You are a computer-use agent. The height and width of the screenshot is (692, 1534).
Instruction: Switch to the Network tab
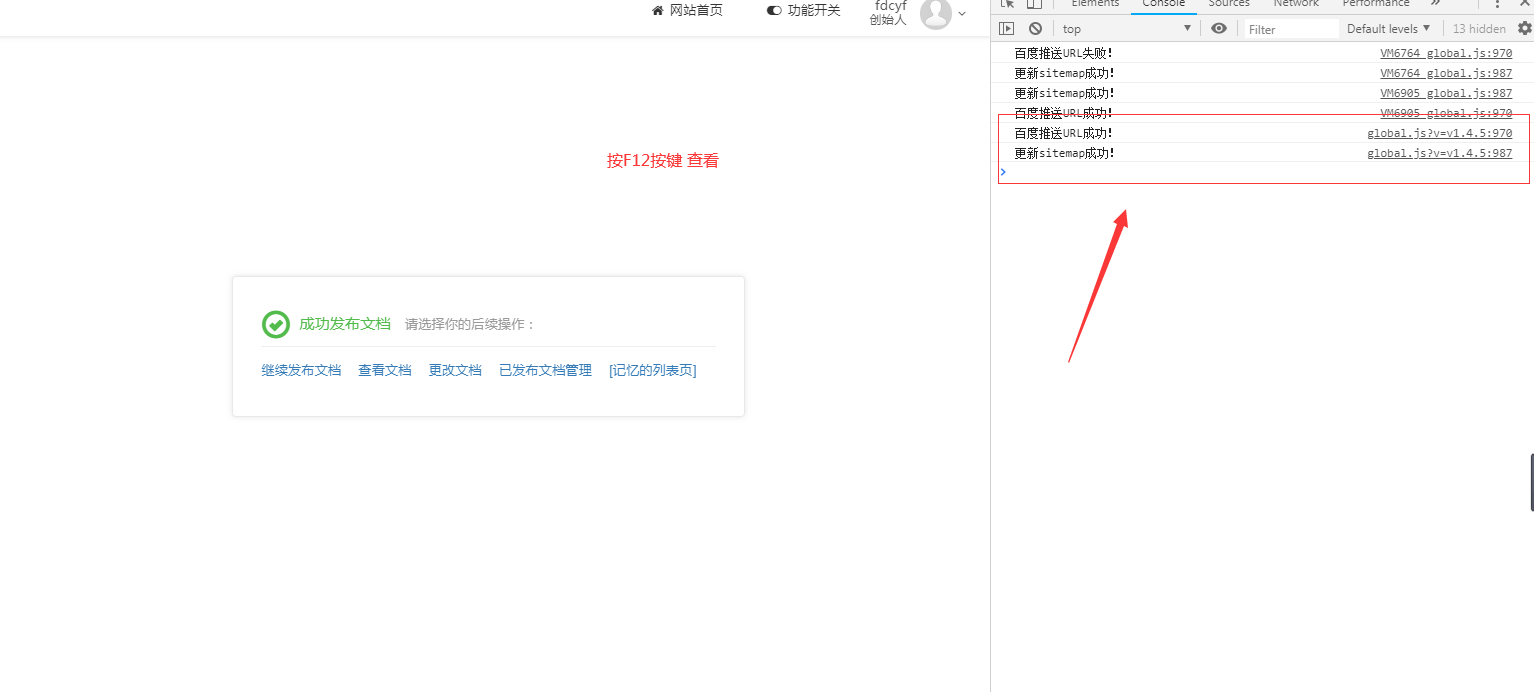pyautogui.click(x=1296, y=4)
